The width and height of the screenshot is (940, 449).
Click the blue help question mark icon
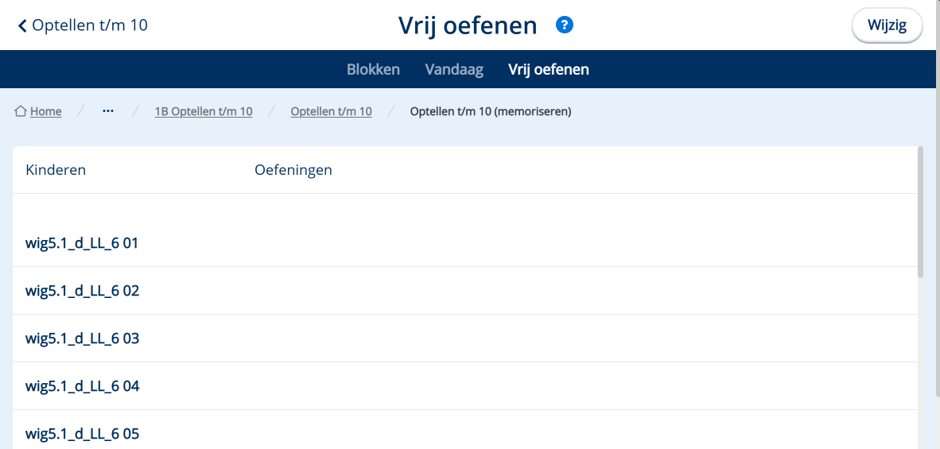click(564, 25)
